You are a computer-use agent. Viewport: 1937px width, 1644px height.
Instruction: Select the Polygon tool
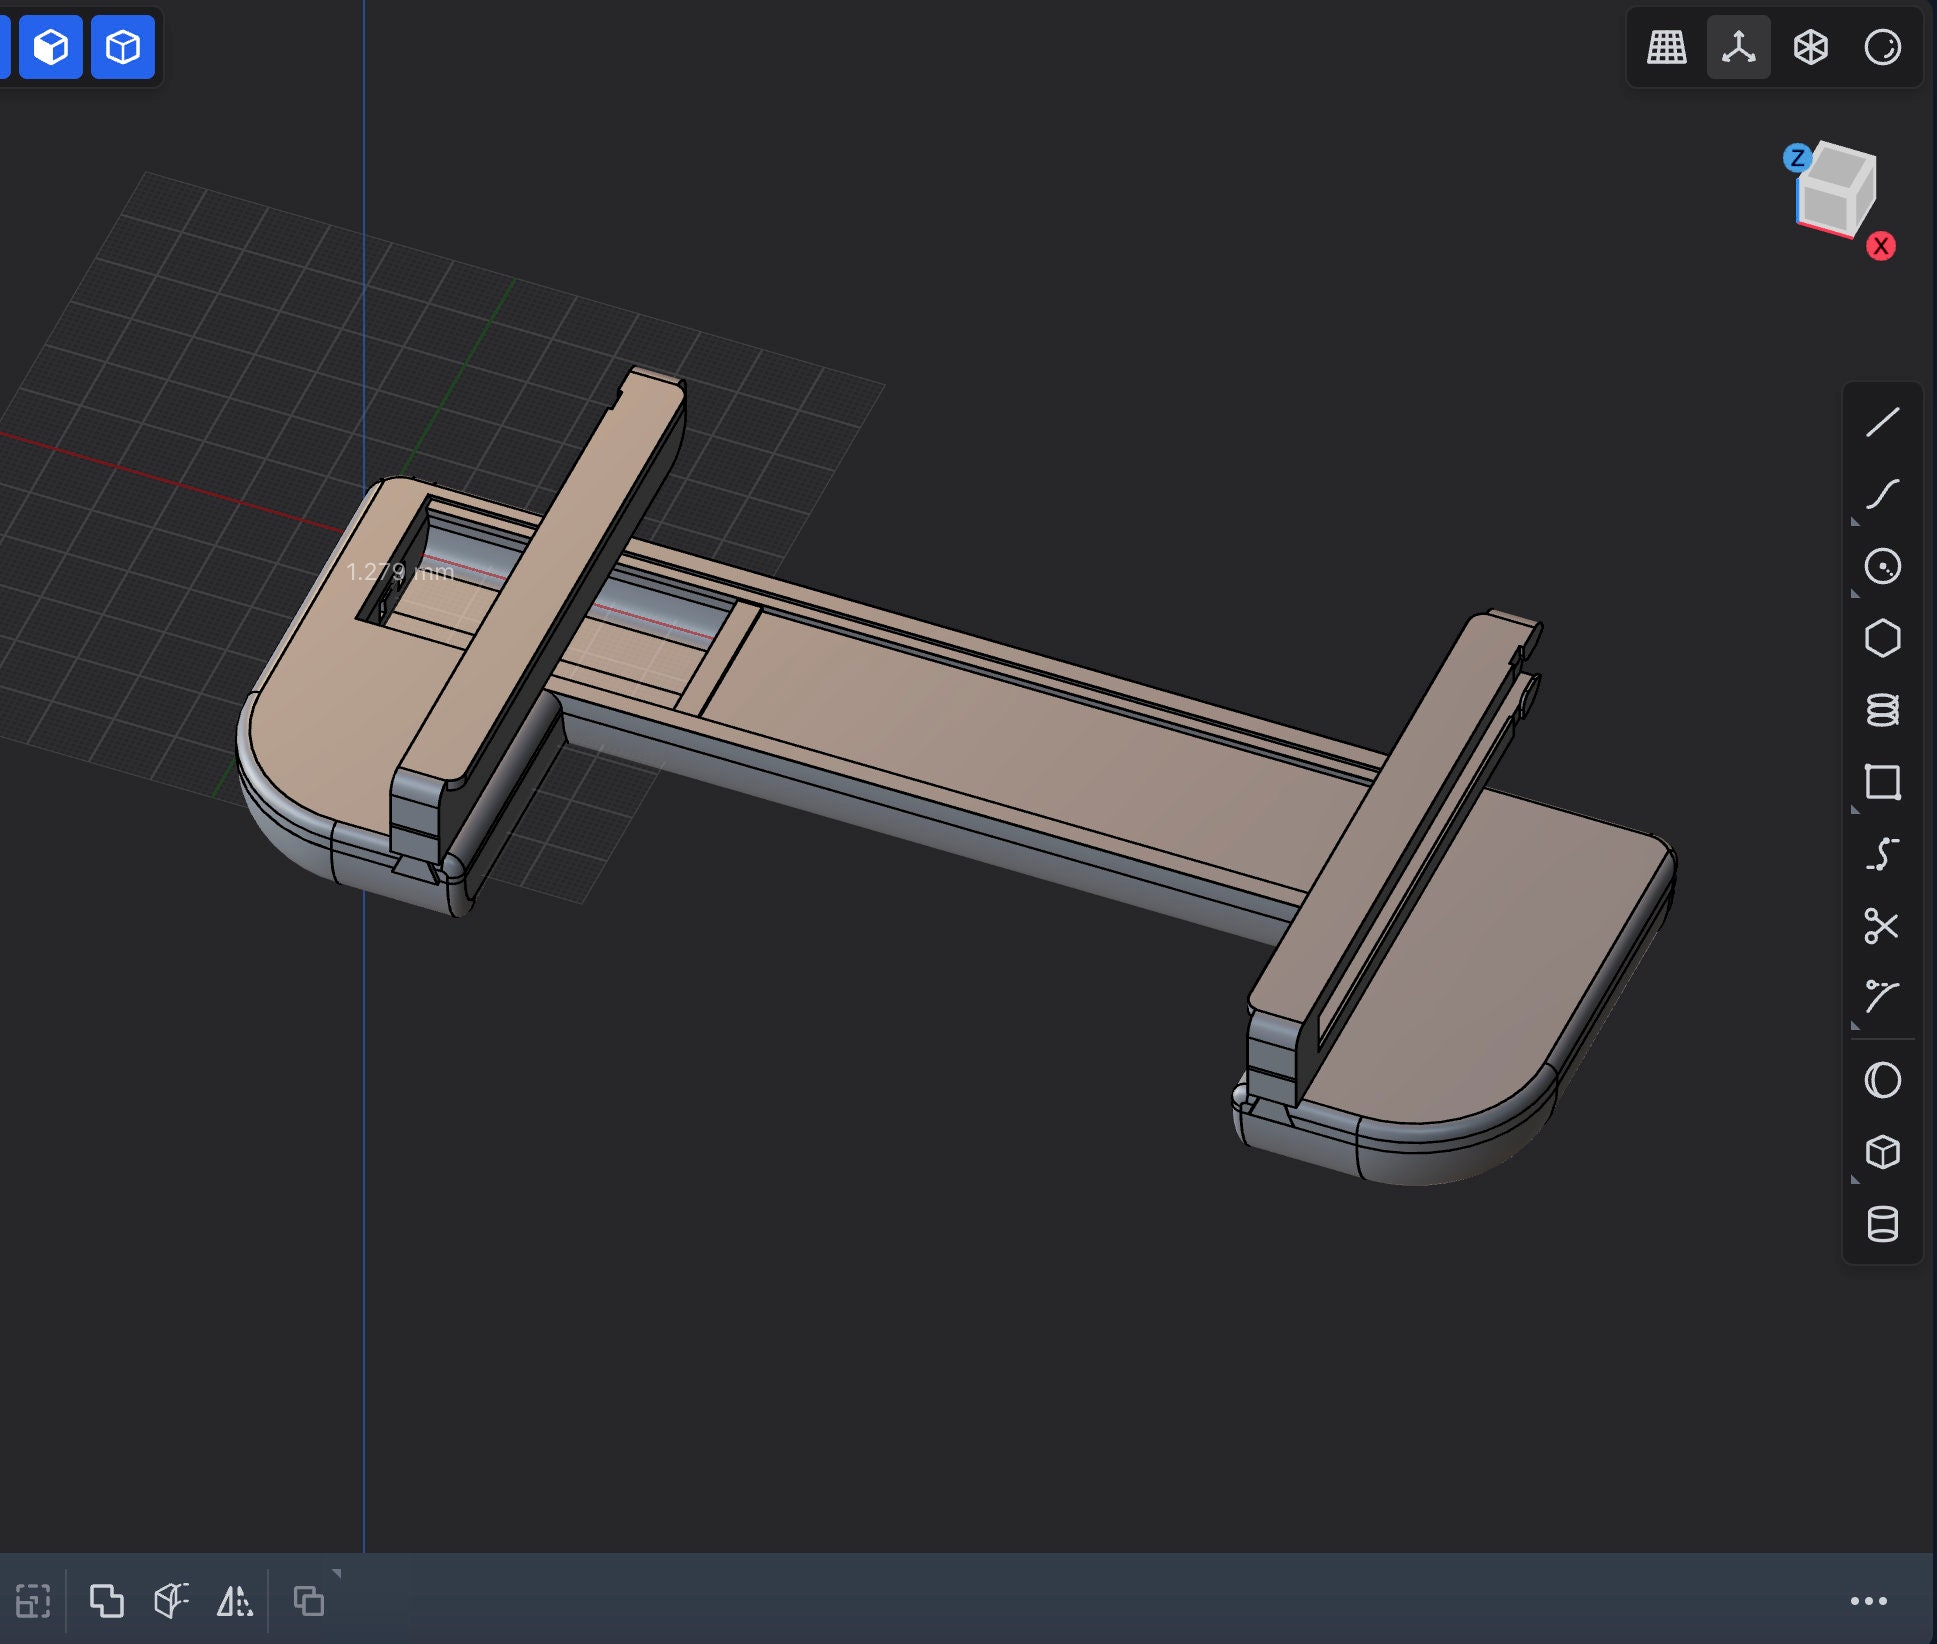[1884, 640]
